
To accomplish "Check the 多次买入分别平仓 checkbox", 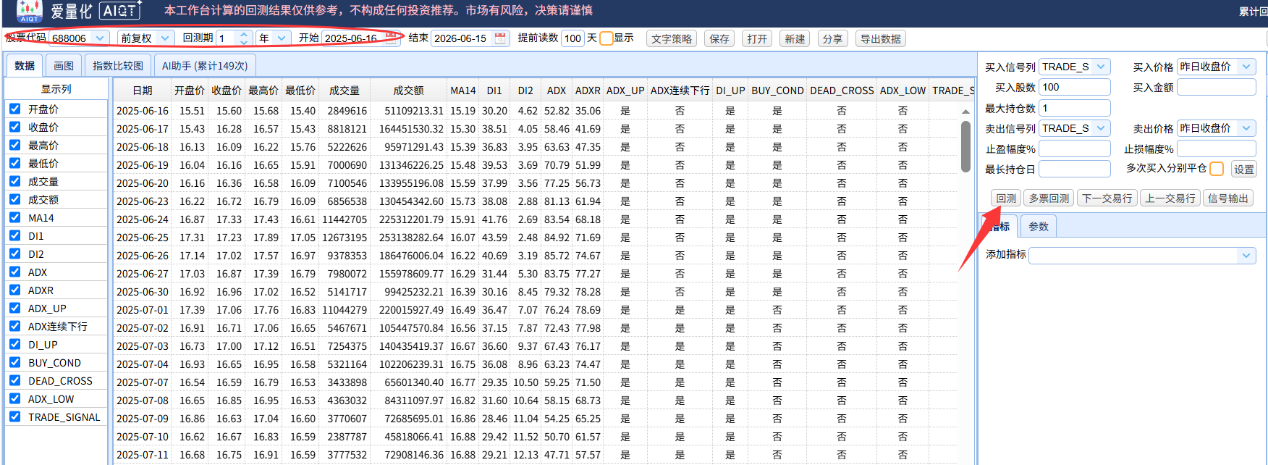I will [1216, 168].
